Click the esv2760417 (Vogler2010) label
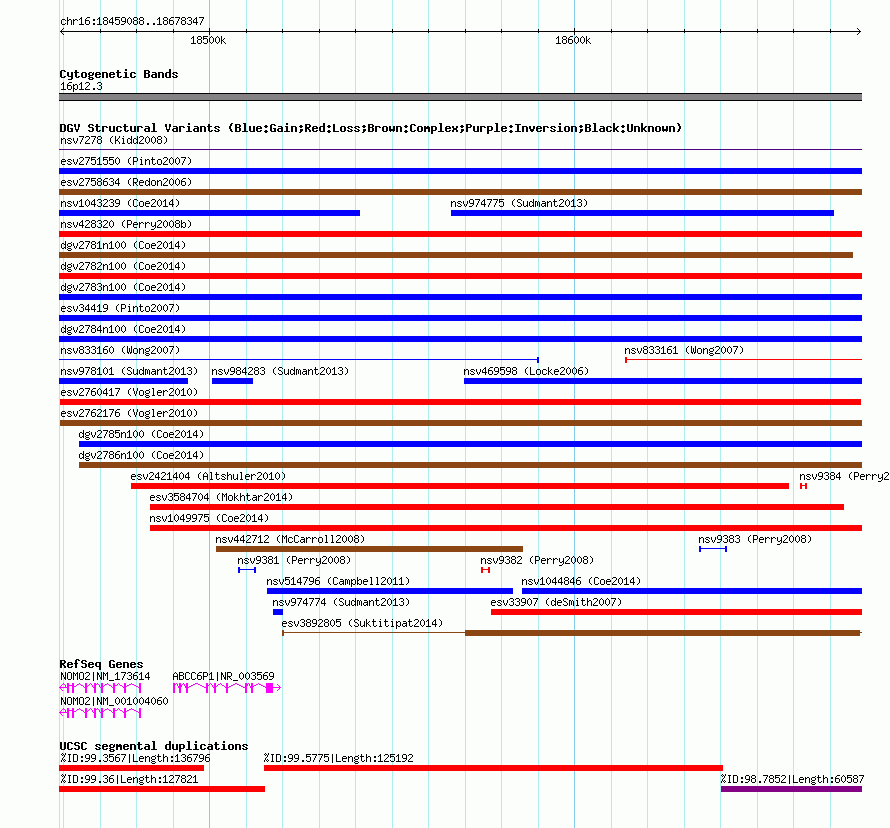 pyautogui.click(x=129, y=392)
